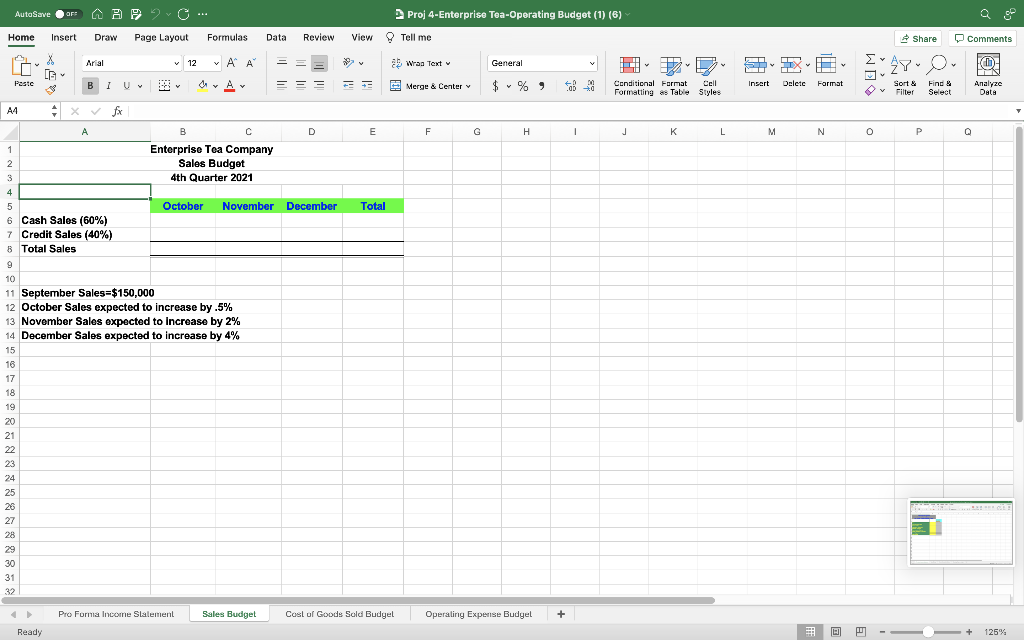The height and width of the screenshot is (640, 1024).
Task: Apply yellow fill color swatch
Action: [x=202, y=86]
